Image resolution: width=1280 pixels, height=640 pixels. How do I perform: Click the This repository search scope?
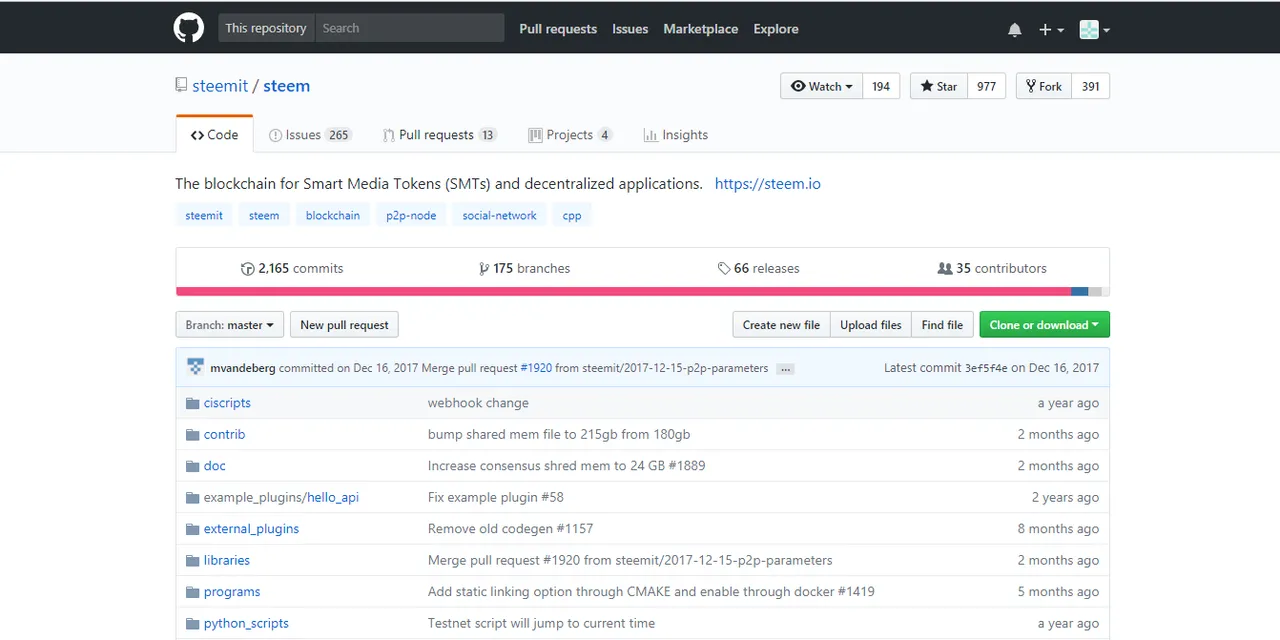[266, 28]
